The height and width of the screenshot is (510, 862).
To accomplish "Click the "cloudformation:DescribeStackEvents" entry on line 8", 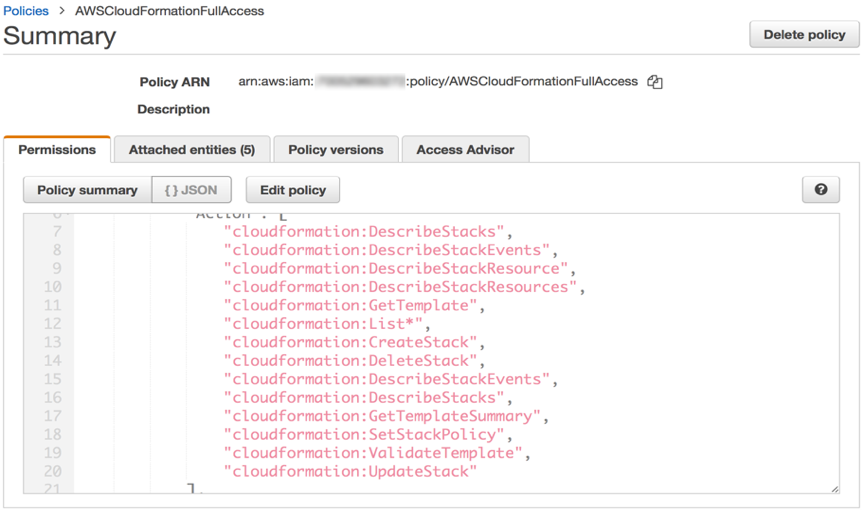I will [x=386, y=250].
